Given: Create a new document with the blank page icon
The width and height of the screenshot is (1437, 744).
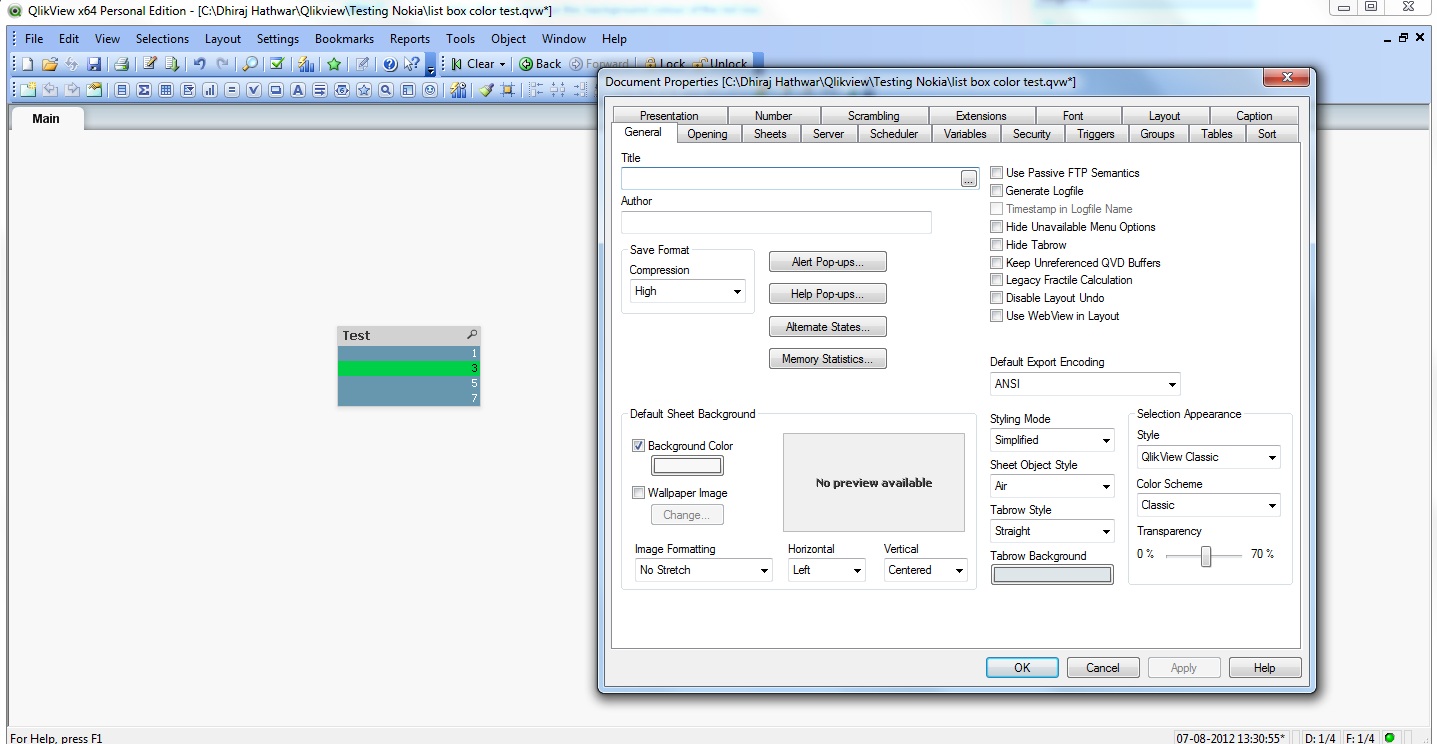Looking at the screenshot, I should click(x=28, y=64).
